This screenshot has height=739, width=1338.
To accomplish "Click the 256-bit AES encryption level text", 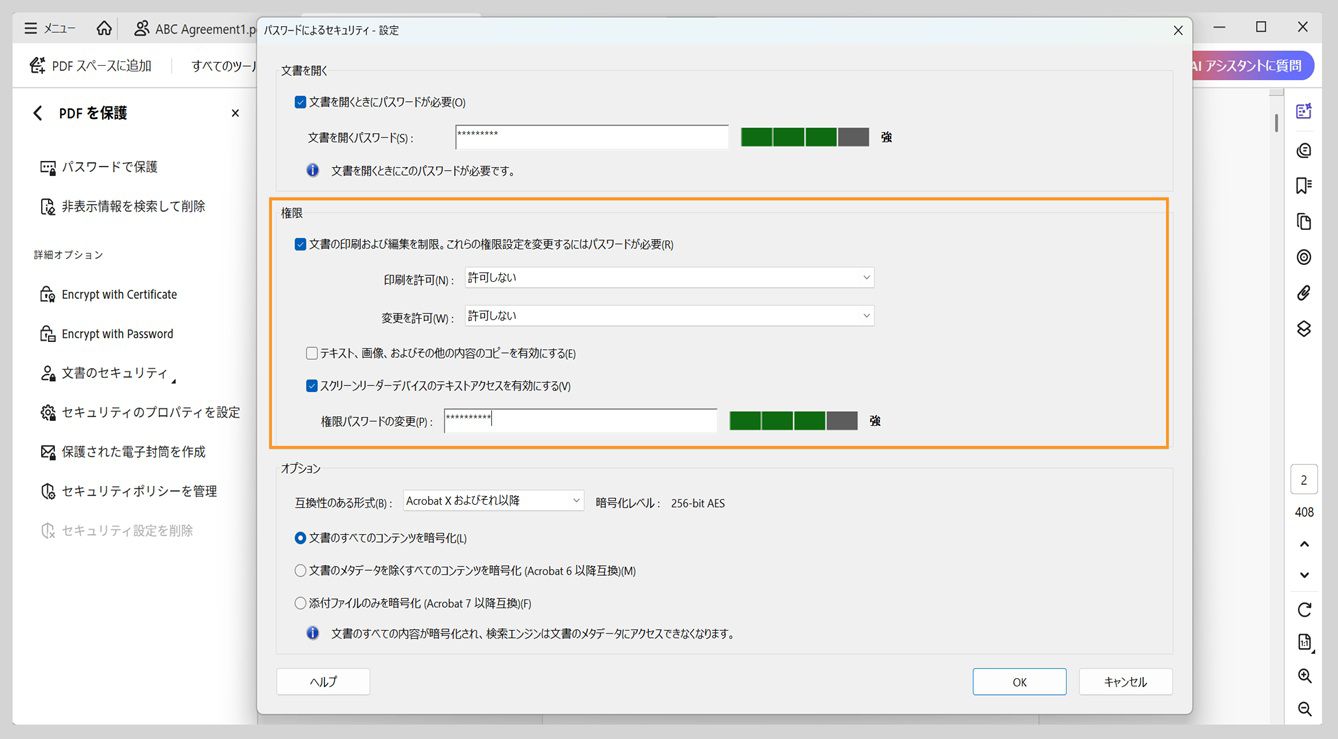I will click(x=698, y=503).
